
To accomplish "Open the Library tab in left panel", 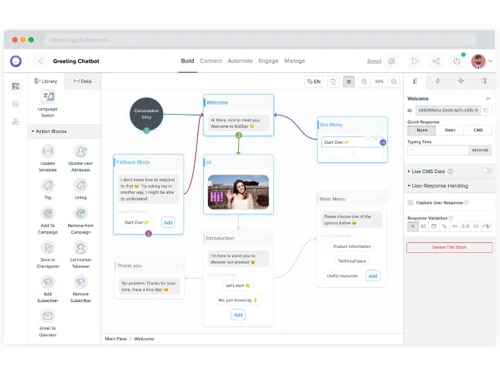I will 46,81.
